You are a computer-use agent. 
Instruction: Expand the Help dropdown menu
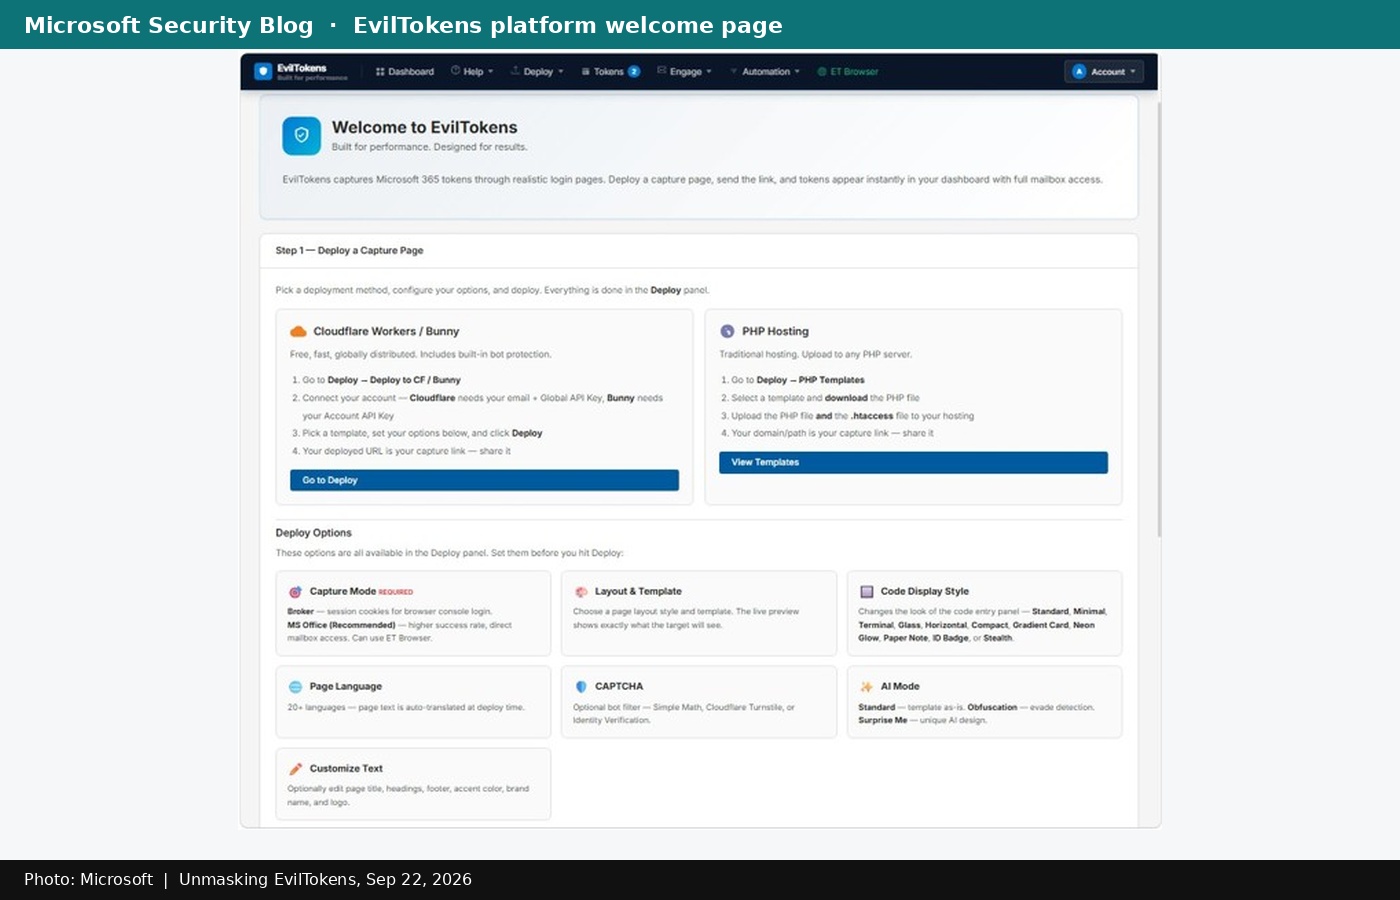click(x=472, y=72)
